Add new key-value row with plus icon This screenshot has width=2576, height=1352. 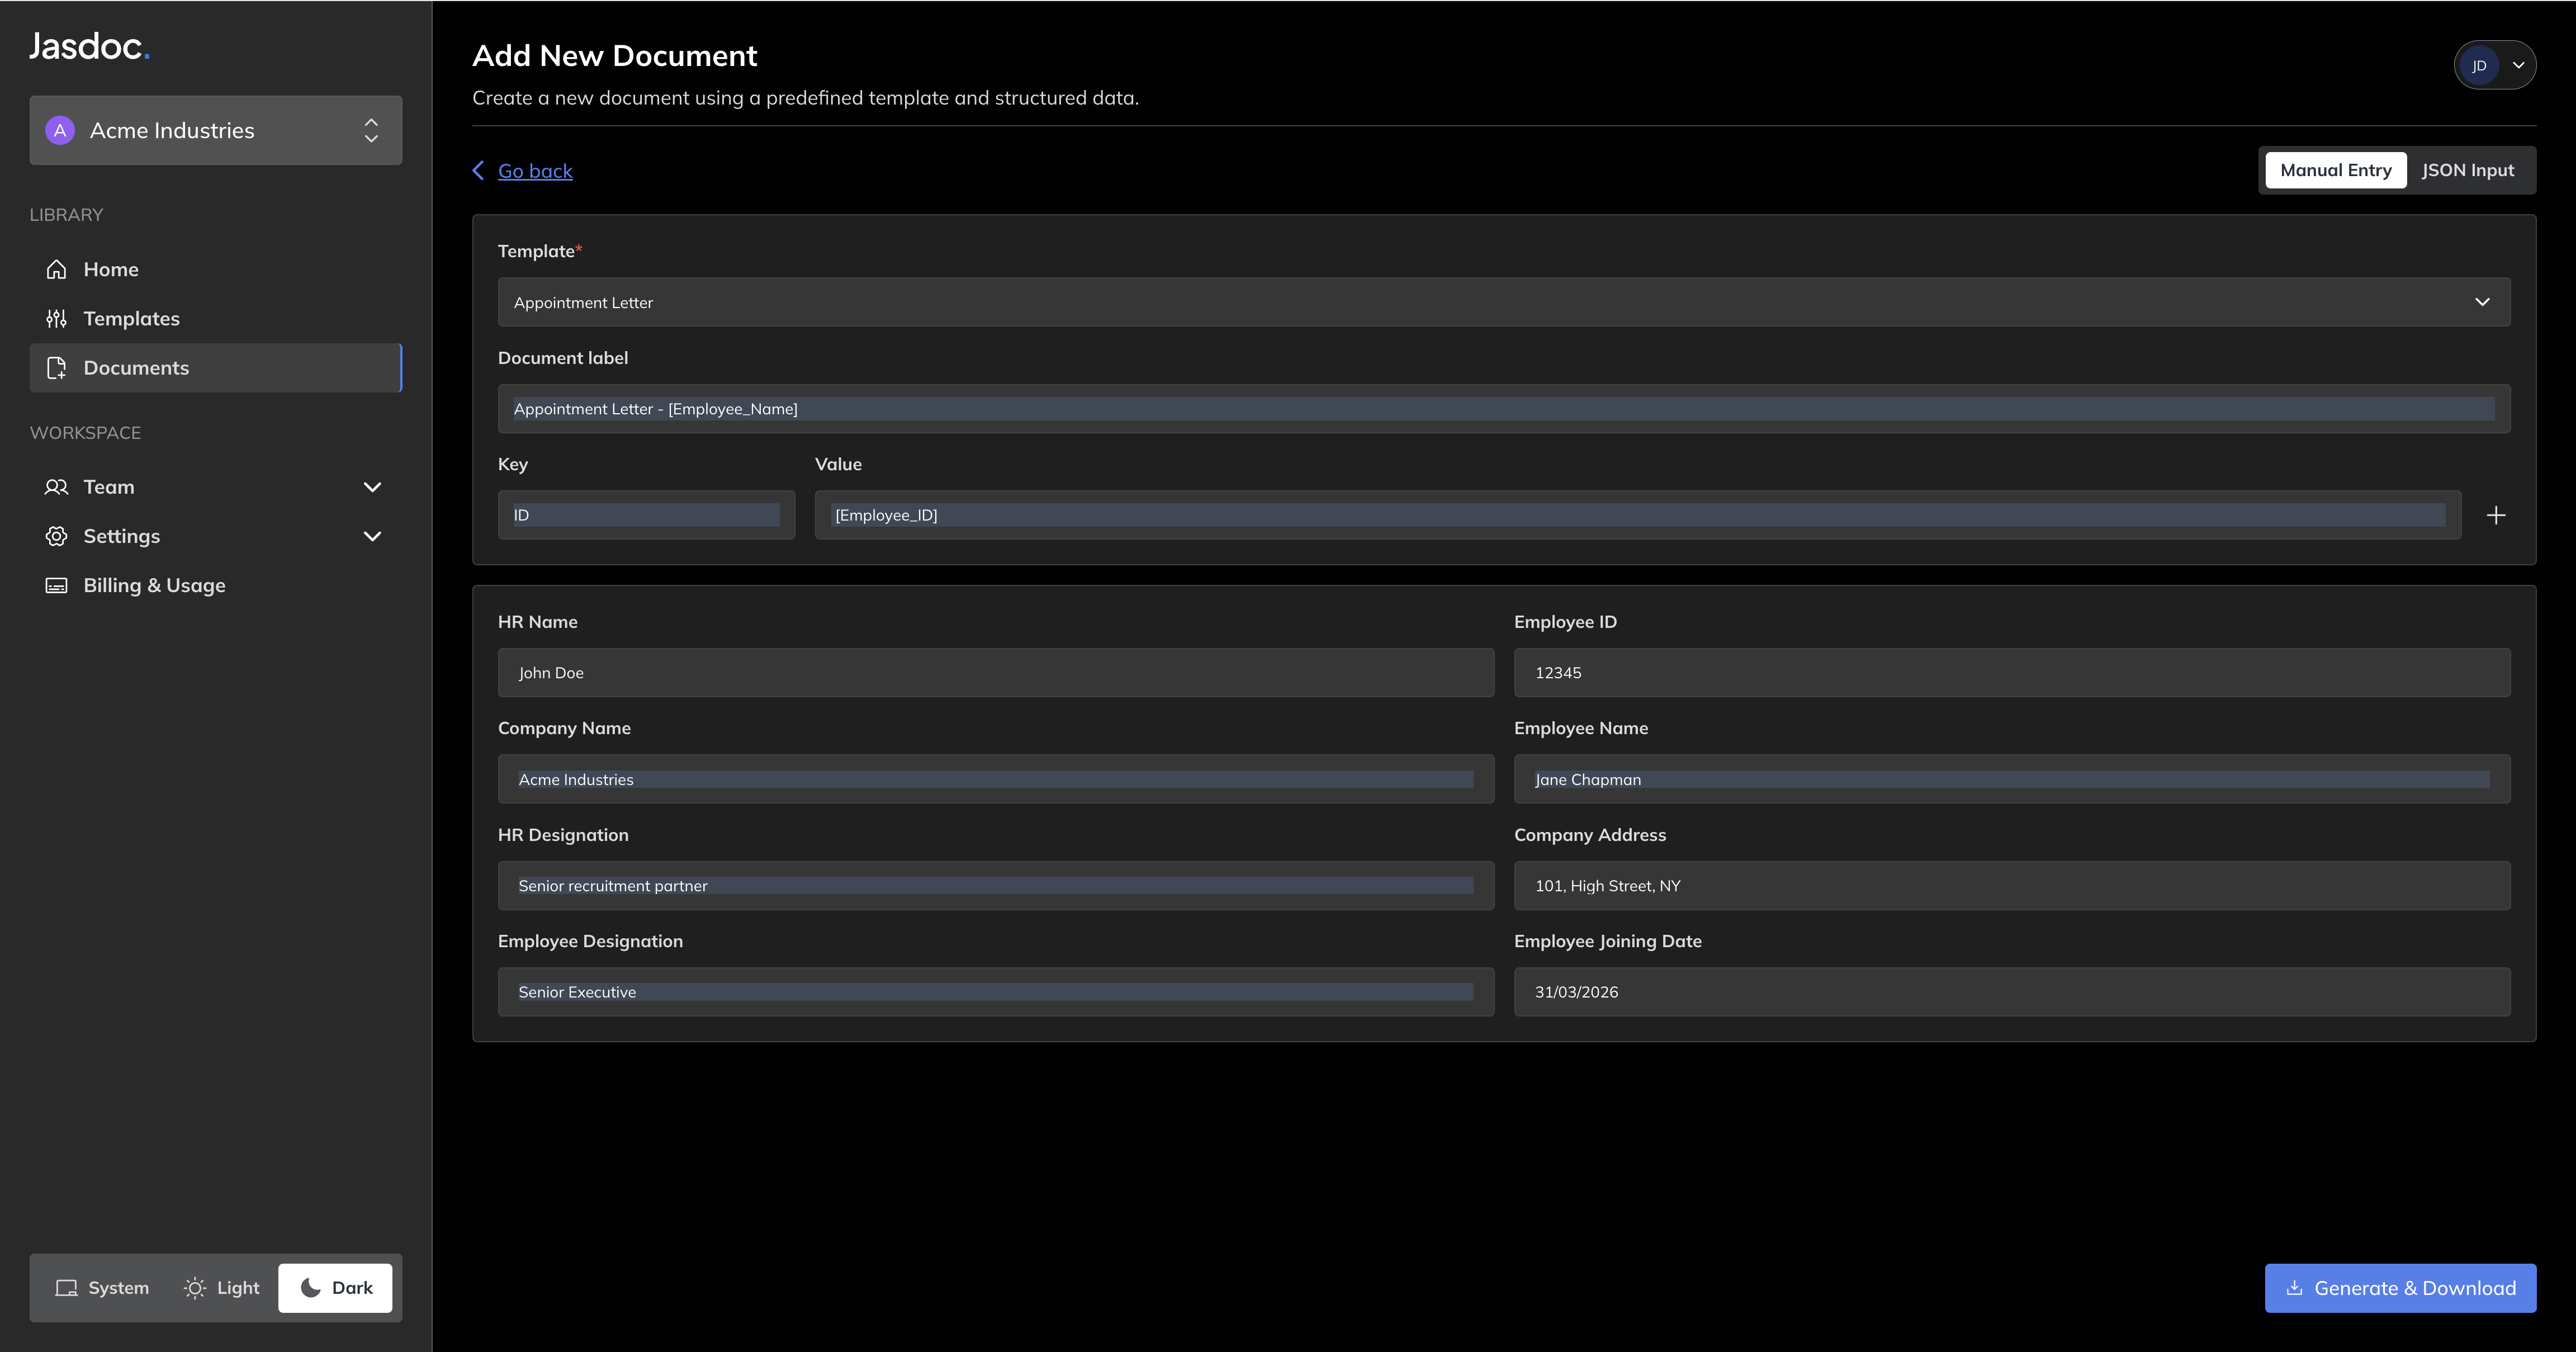(2495, 515)
